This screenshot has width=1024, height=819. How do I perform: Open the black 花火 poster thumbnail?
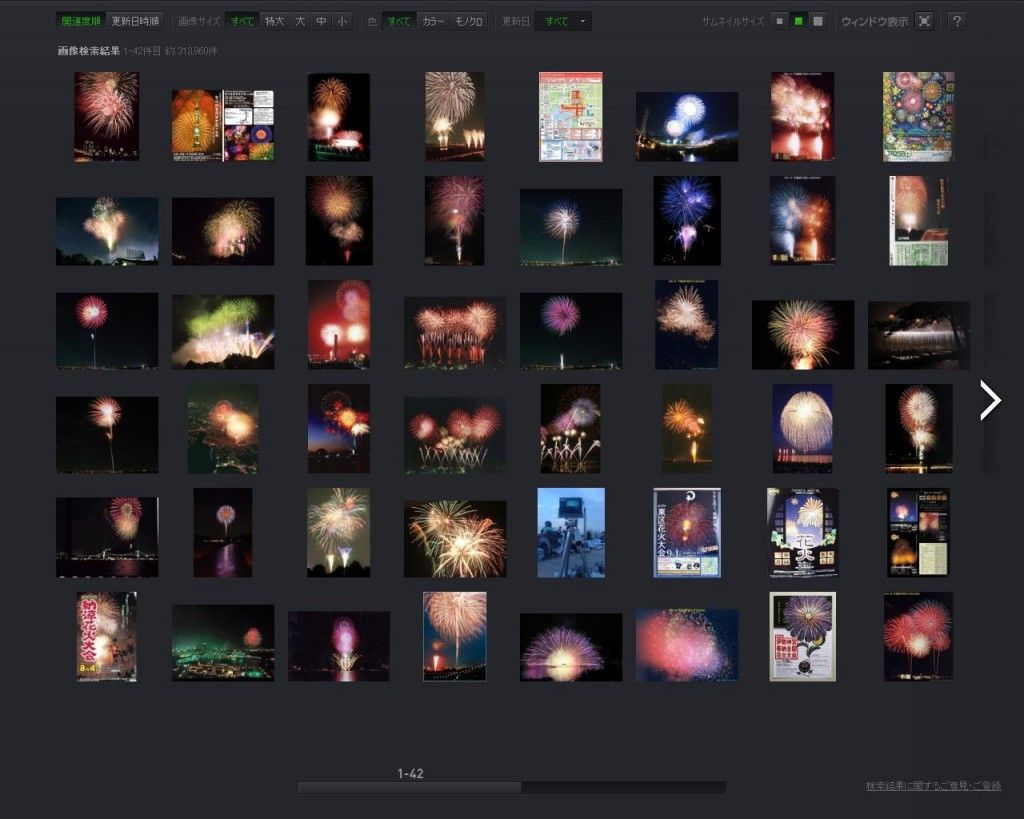tap(803, 533)
